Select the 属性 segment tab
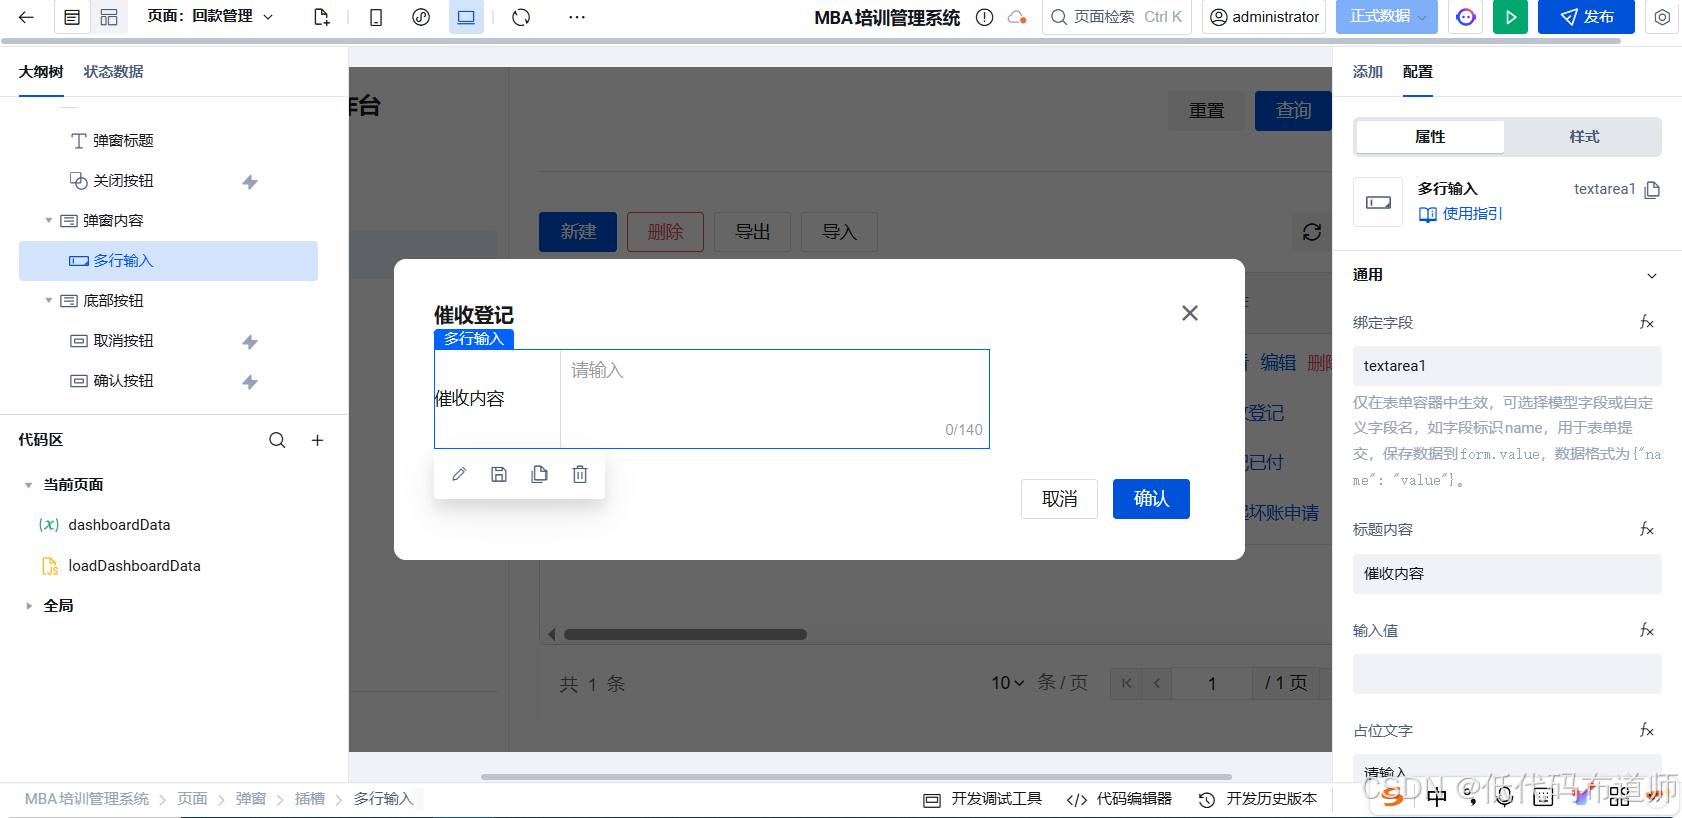The height and width of the screenshot is (818, 1682). coord(1430,137)
